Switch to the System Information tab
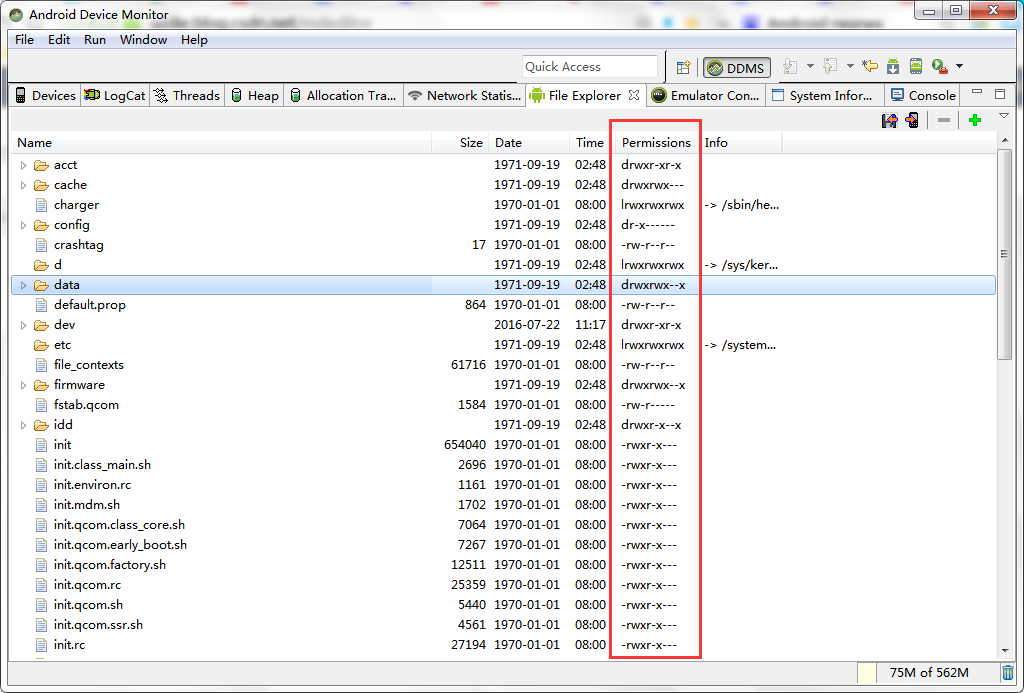 823,95
